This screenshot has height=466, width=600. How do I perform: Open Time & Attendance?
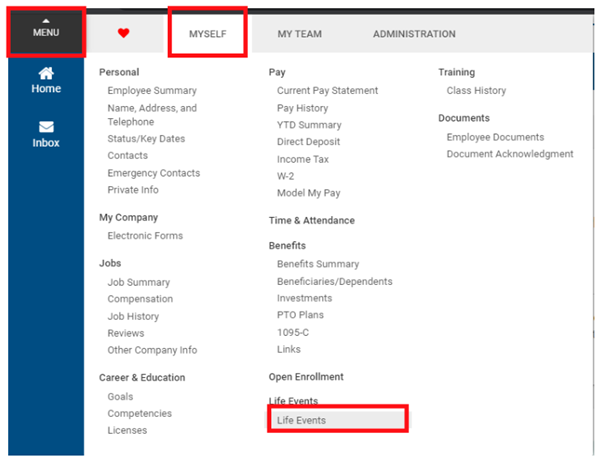click(311, 220)
